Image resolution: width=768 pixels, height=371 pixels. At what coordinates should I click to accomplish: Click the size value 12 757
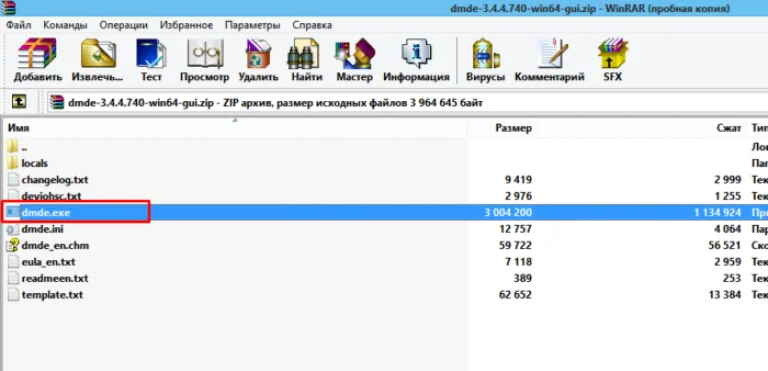coord(515,229)
